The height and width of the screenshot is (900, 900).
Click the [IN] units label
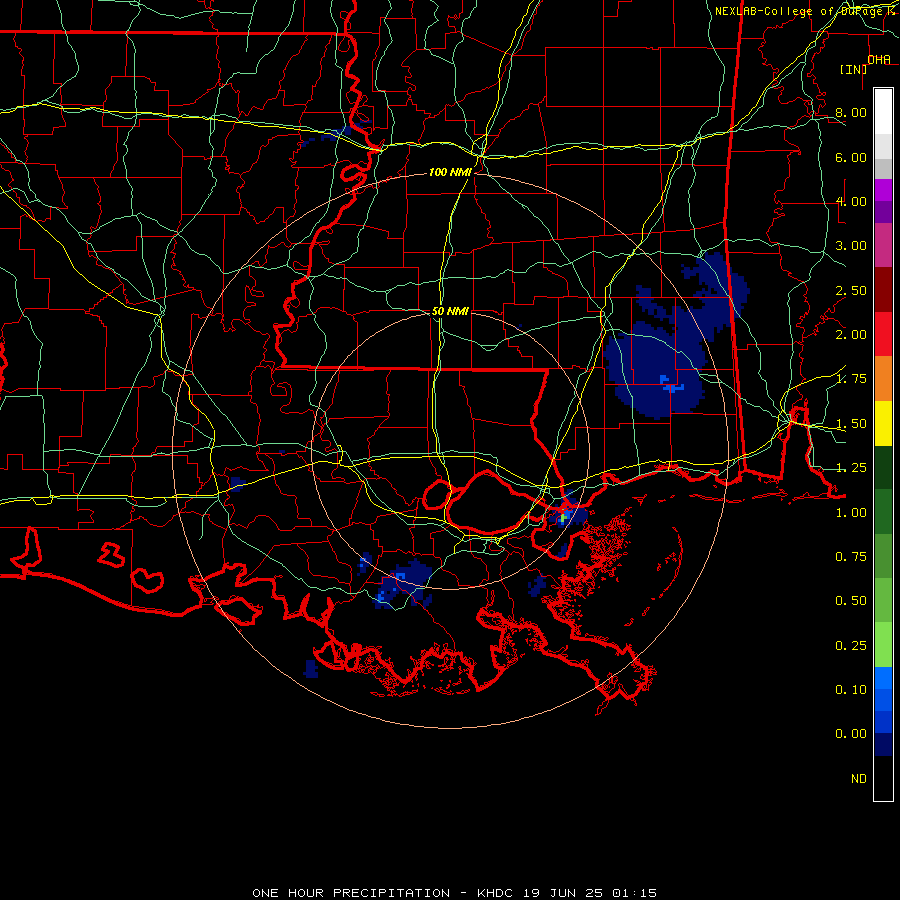pyautogui.click(x=853, y=69)
